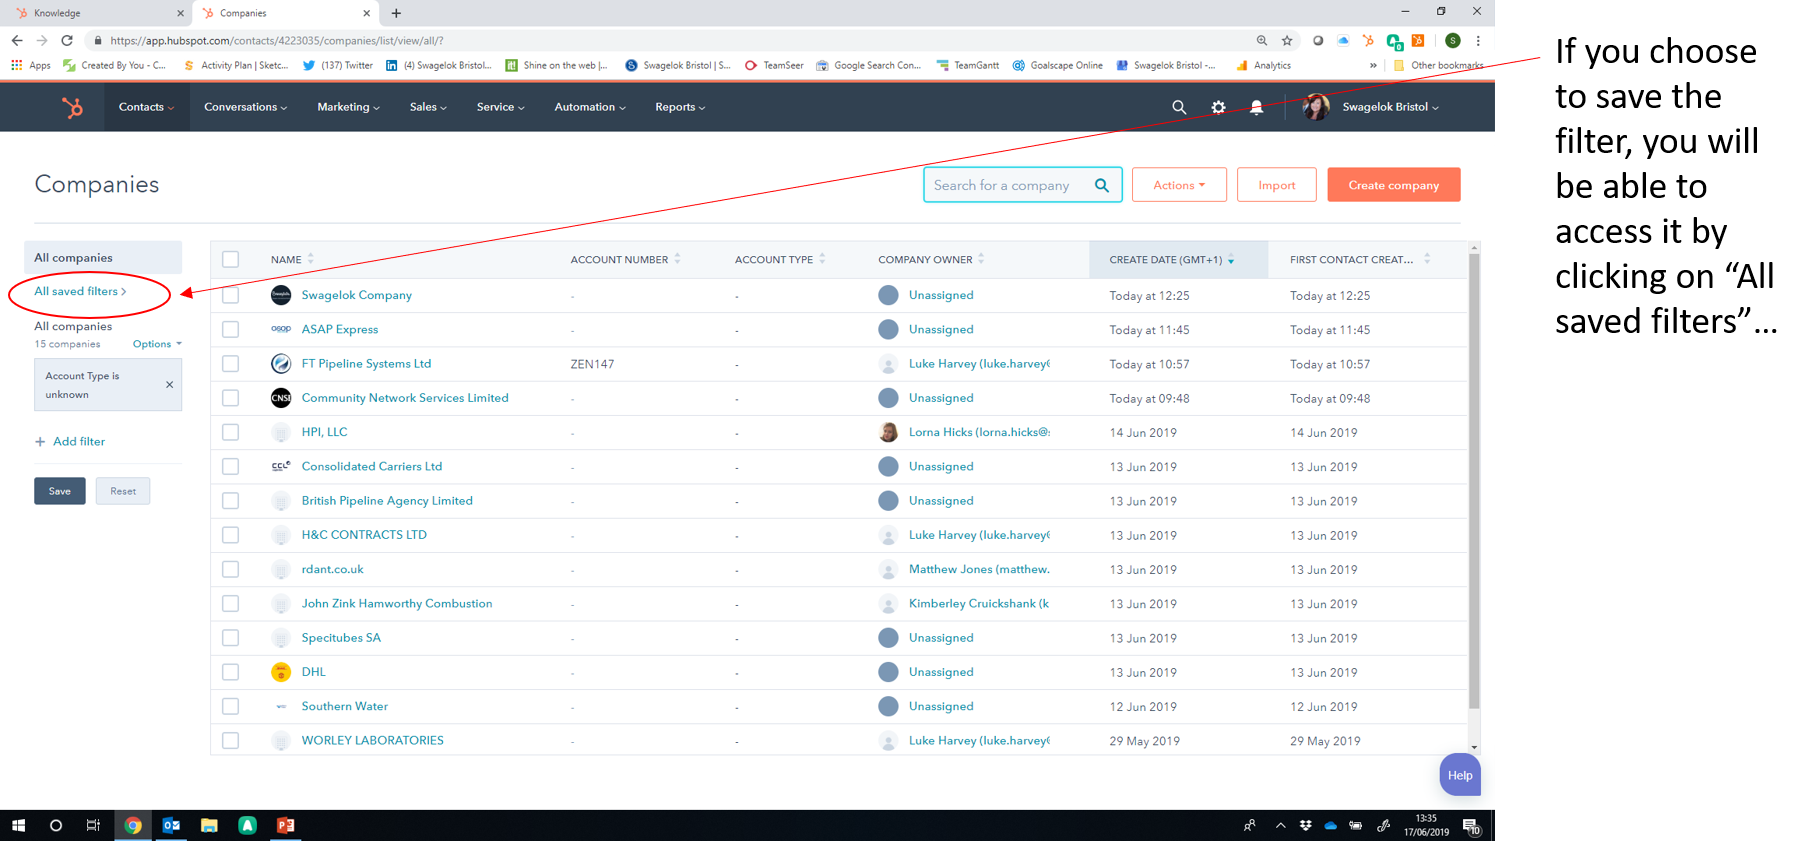1807x841 pixels.
Task: Click Lorna Hicks owner avatar
Action: pyautogui.click(x=888, y=432)
